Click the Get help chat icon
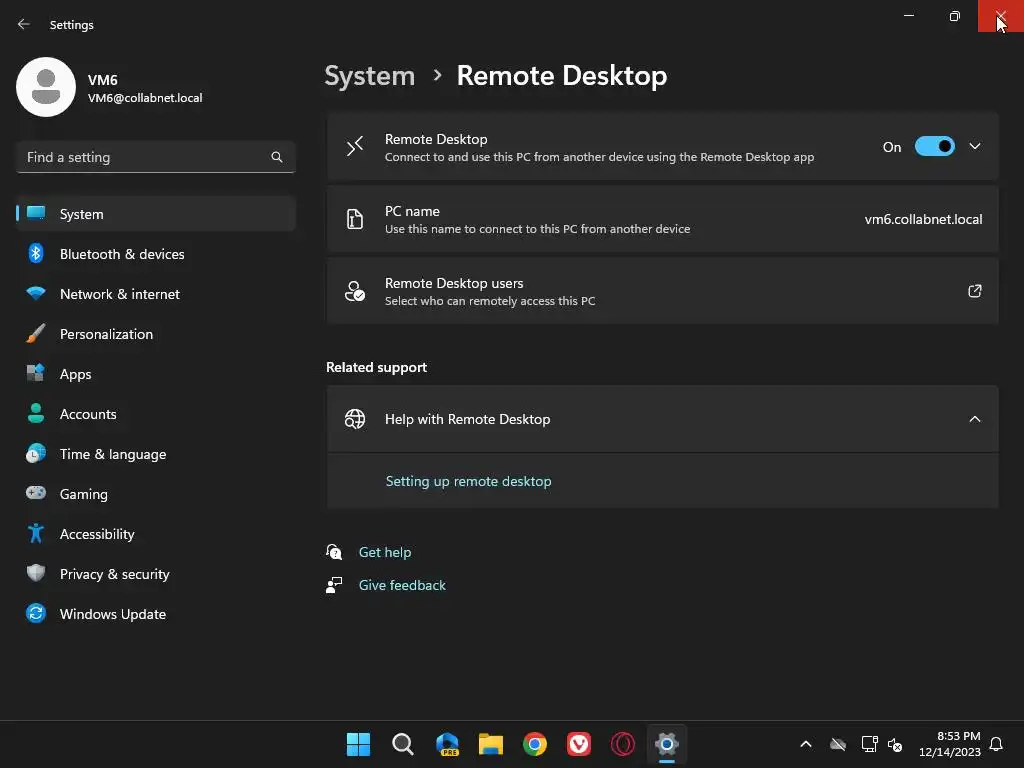 coord(334,552)
